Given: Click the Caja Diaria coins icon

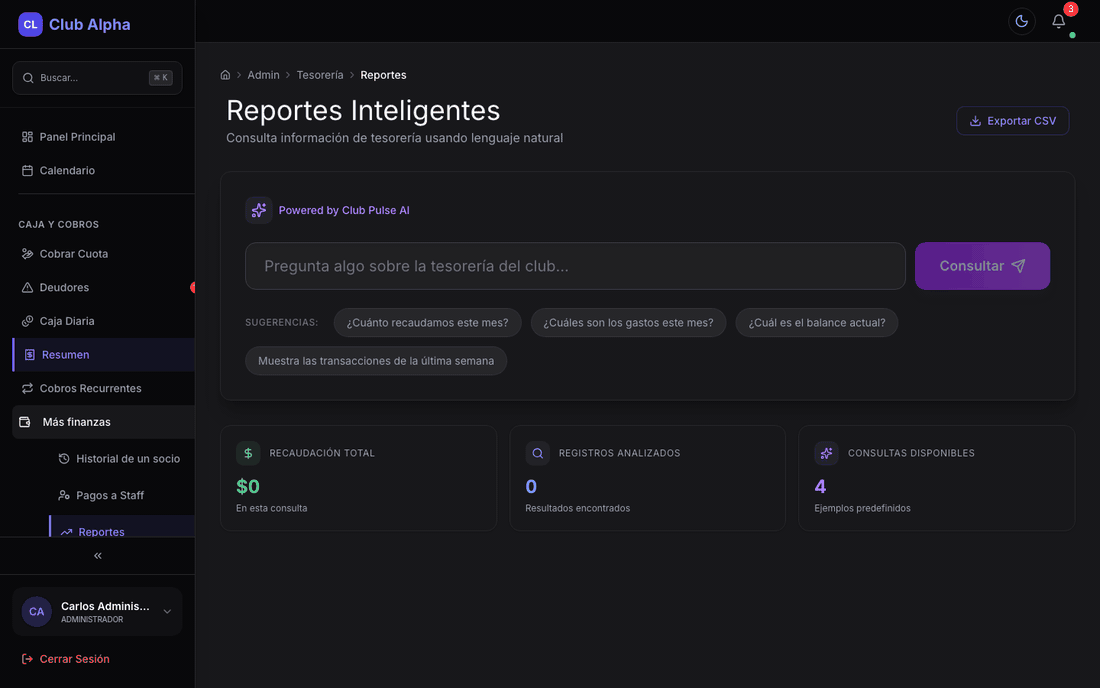Looking at the screenshot, I should pos(27,321).
